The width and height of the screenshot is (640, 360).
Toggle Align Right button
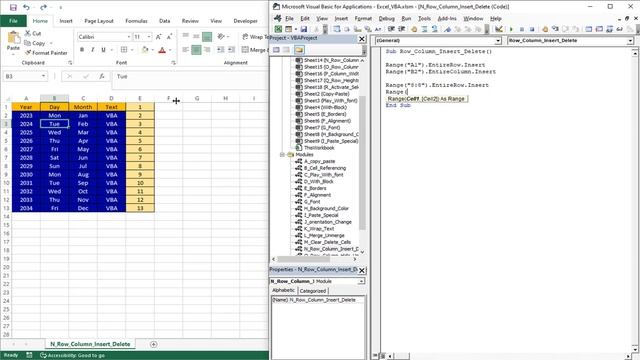207,50
